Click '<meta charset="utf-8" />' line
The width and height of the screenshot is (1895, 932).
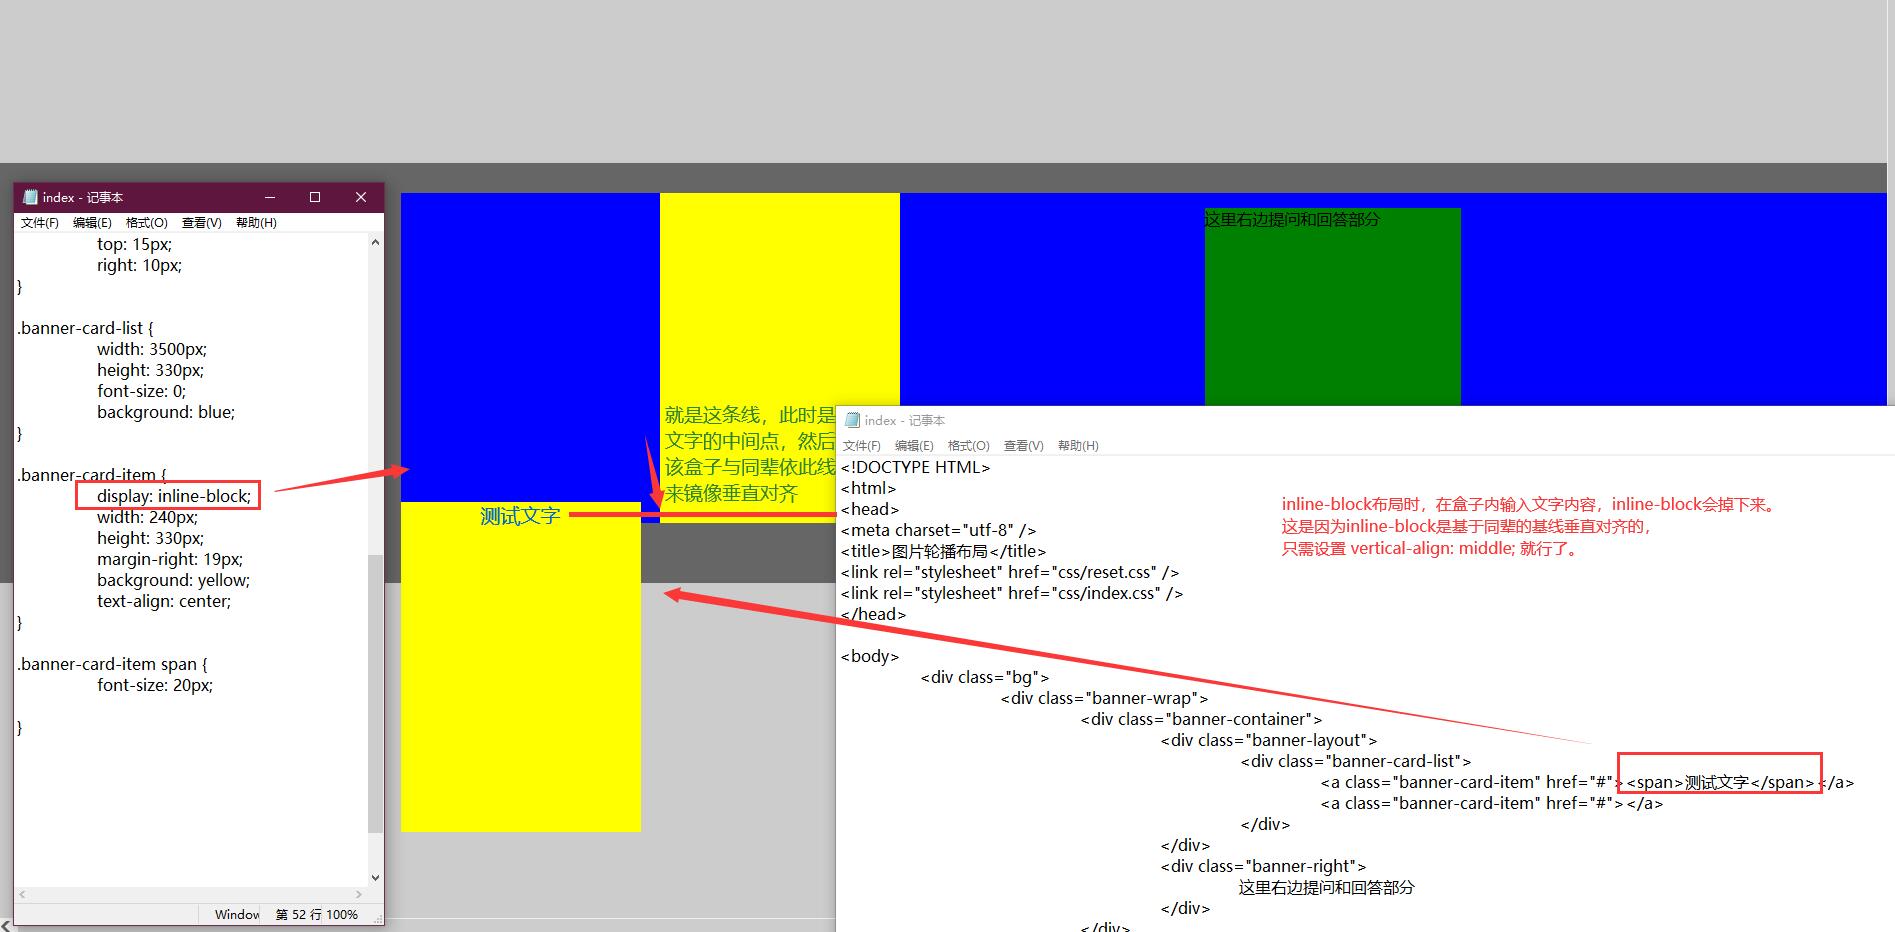coord(938,530)
